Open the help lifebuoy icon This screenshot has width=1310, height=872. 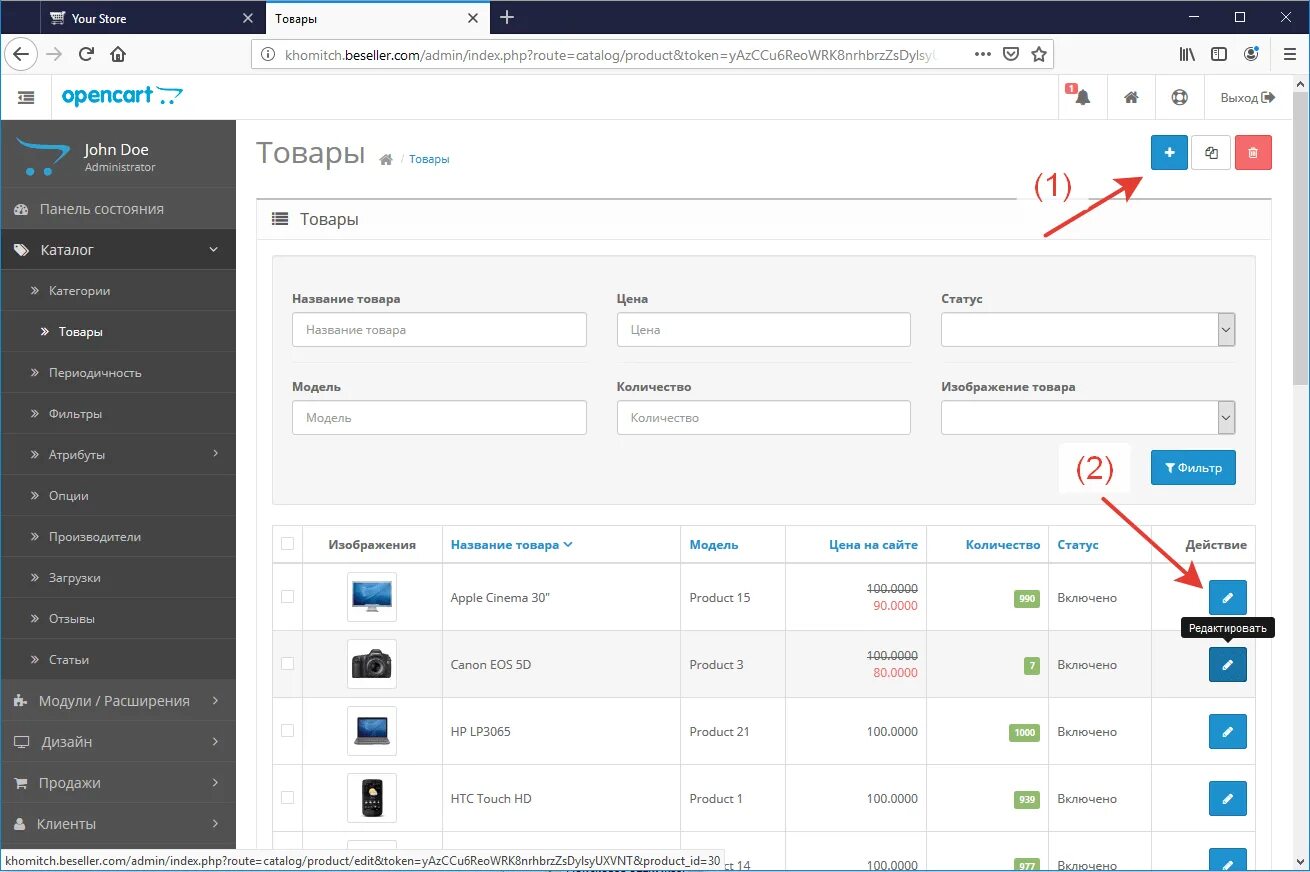click(x=1179, y=97)
